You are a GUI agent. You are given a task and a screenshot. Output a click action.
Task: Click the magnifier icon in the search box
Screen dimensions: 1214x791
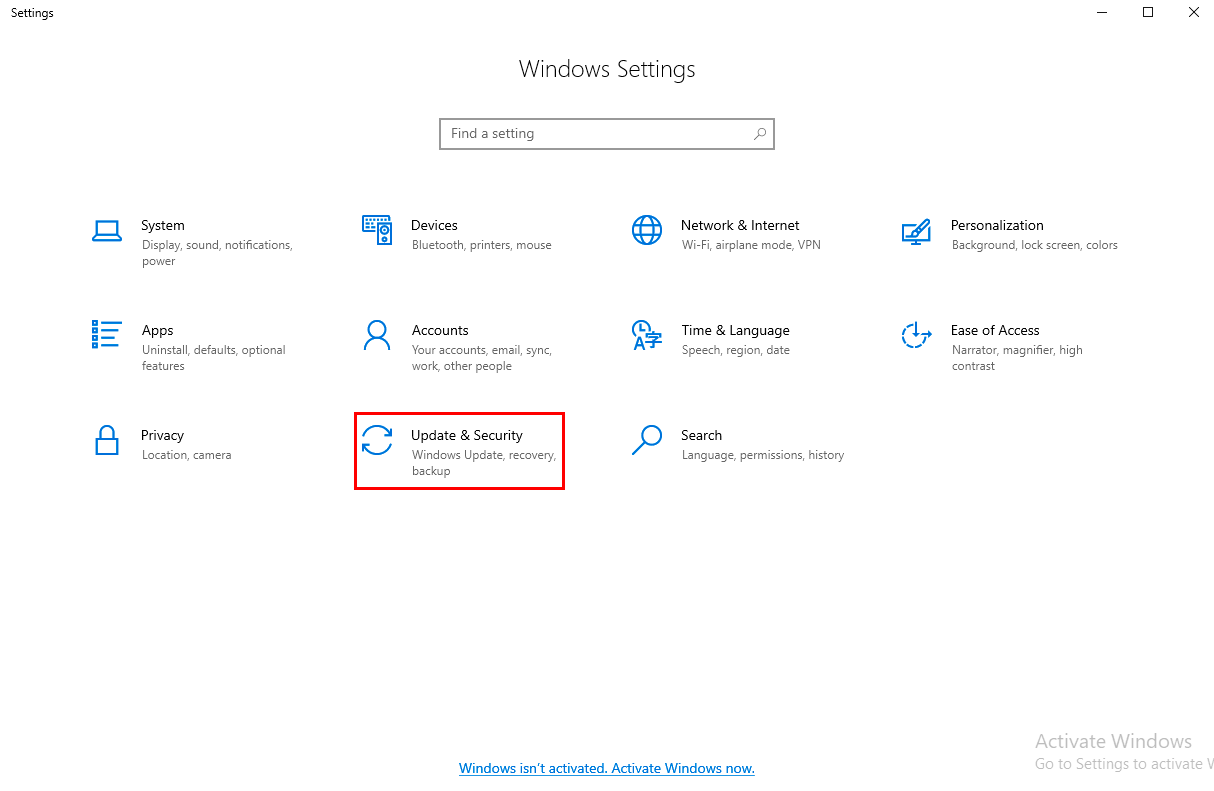(x=760, y=133)
